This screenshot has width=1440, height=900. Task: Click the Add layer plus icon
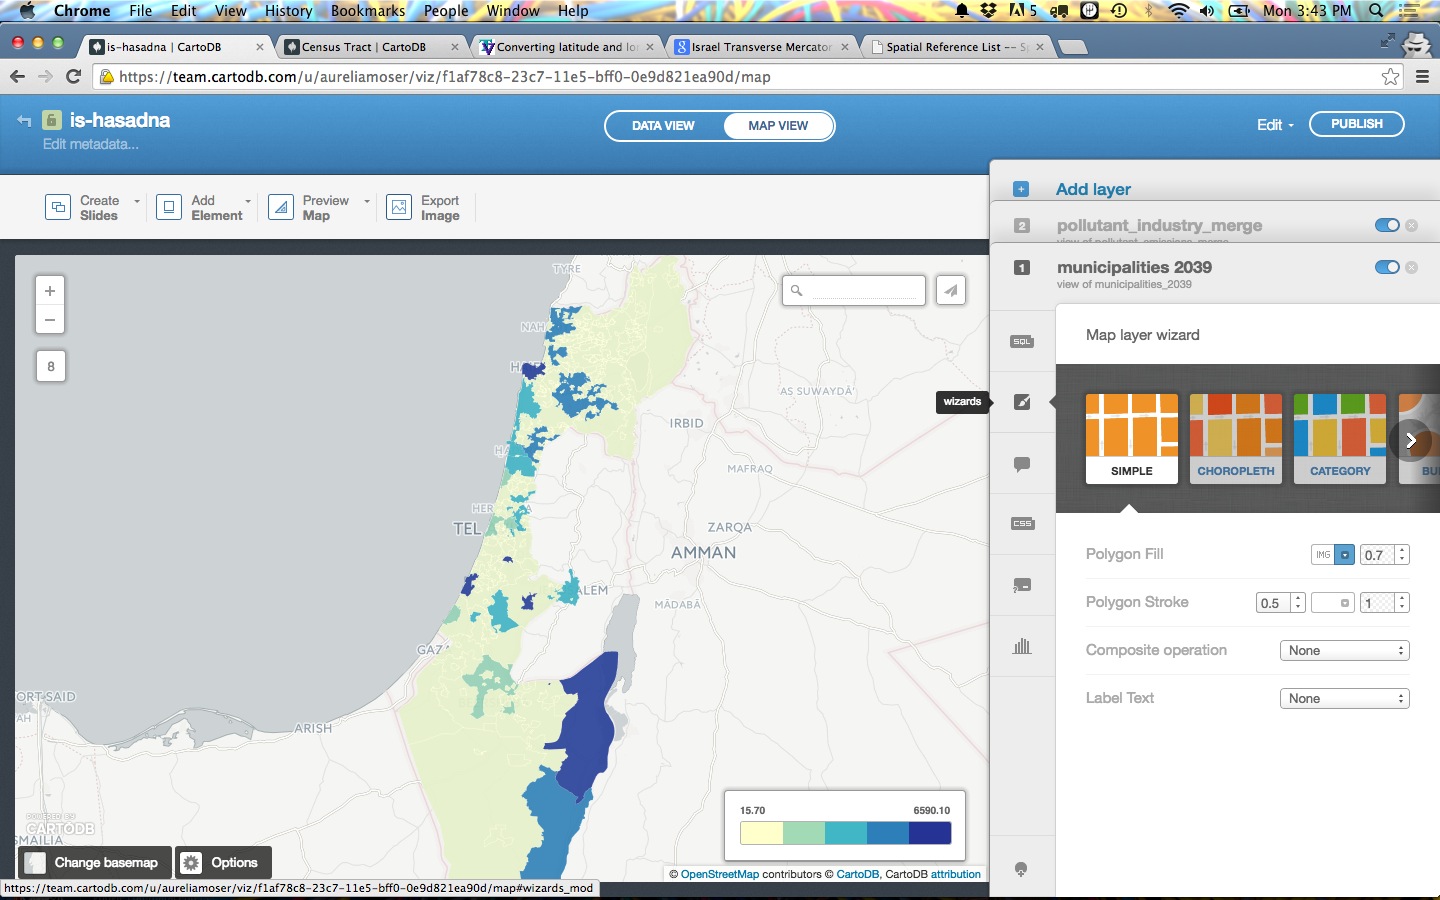[1021, 189]
